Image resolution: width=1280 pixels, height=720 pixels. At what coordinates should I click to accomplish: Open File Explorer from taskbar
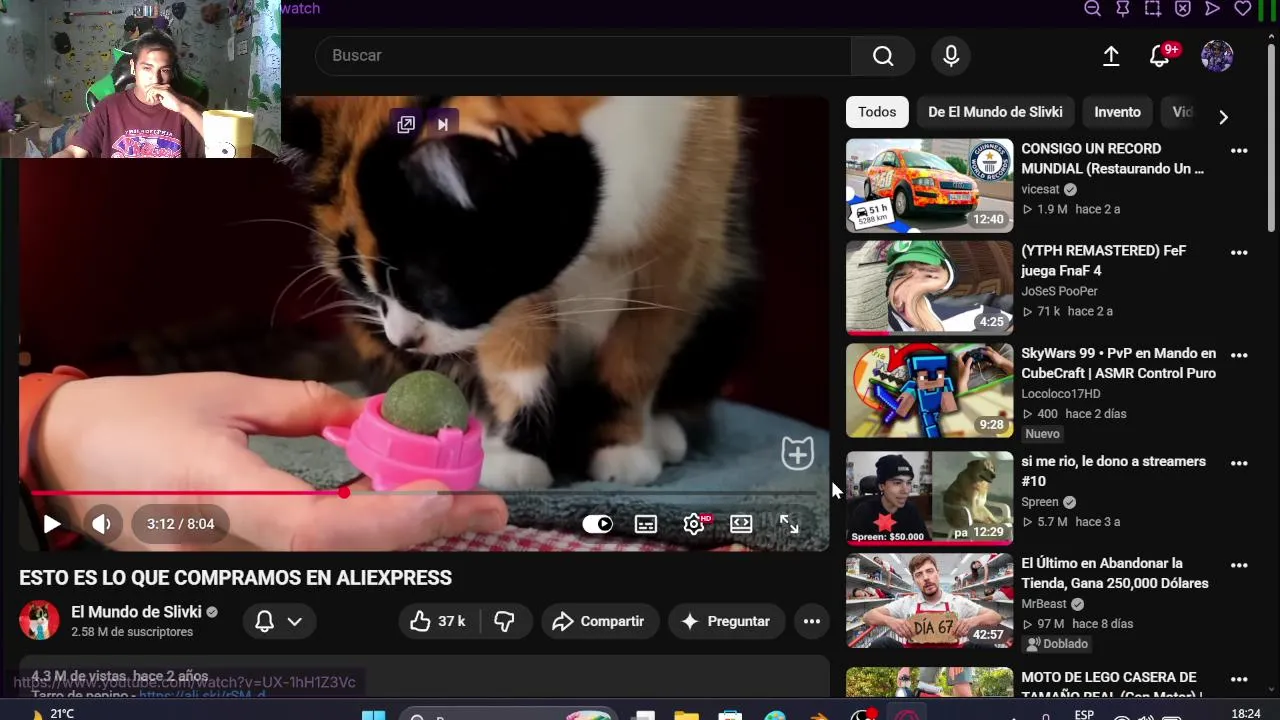686,714
